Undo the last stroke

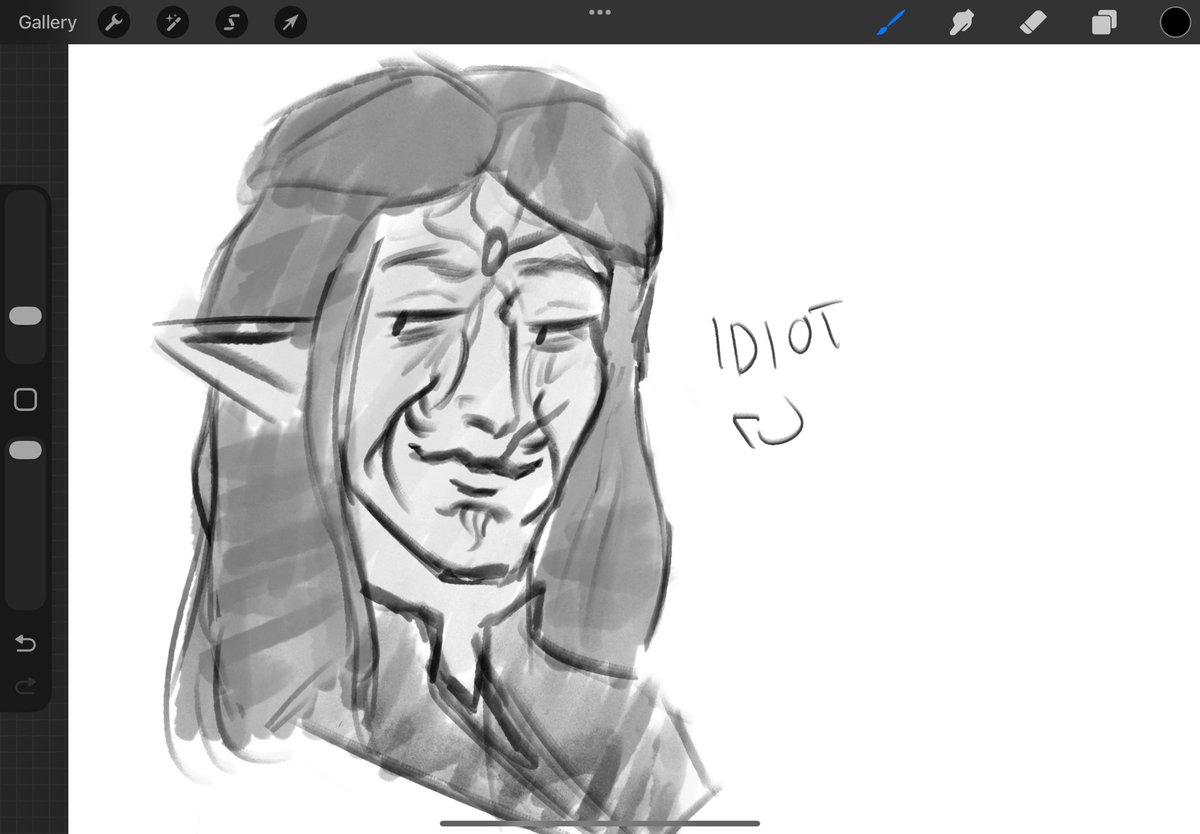point(26,644)
